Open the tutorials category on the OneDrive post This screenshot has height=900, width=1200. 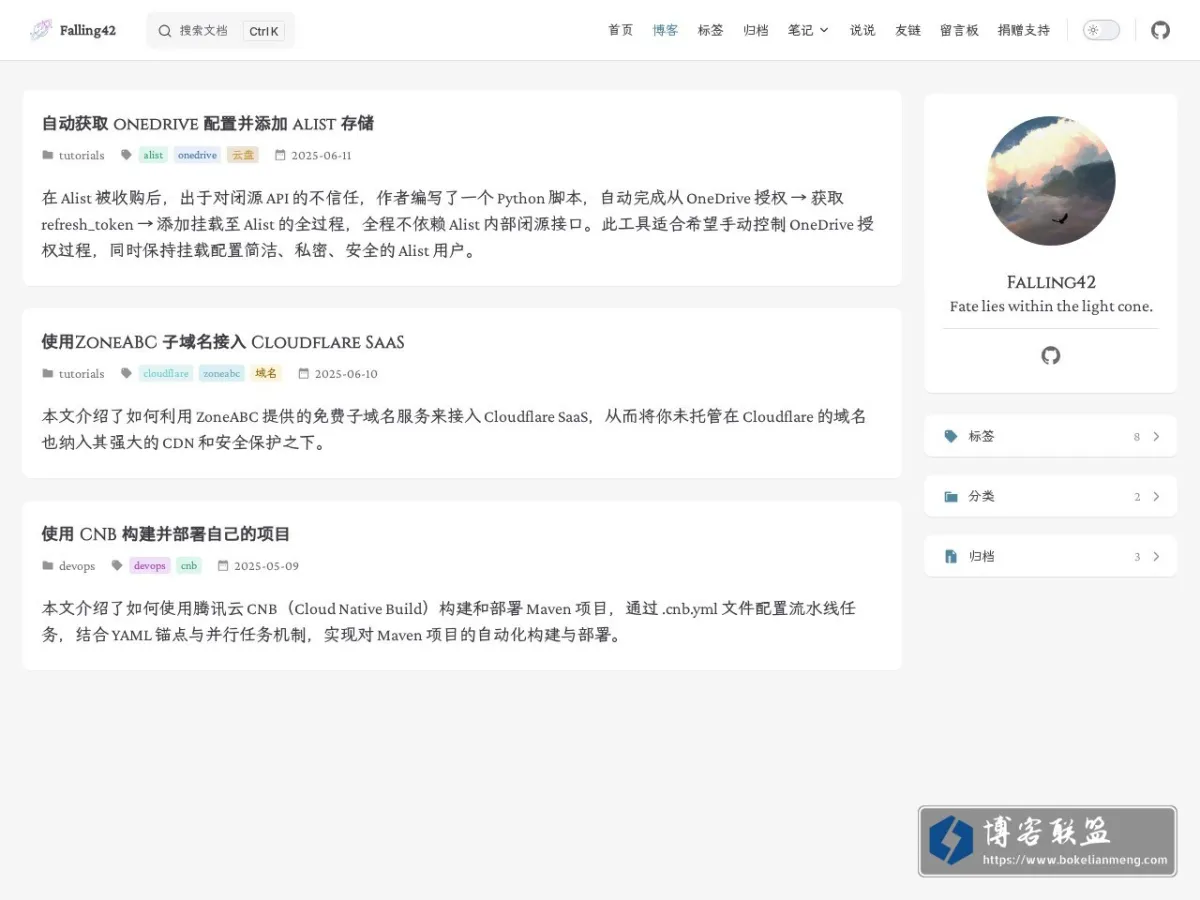coord(81,155)
